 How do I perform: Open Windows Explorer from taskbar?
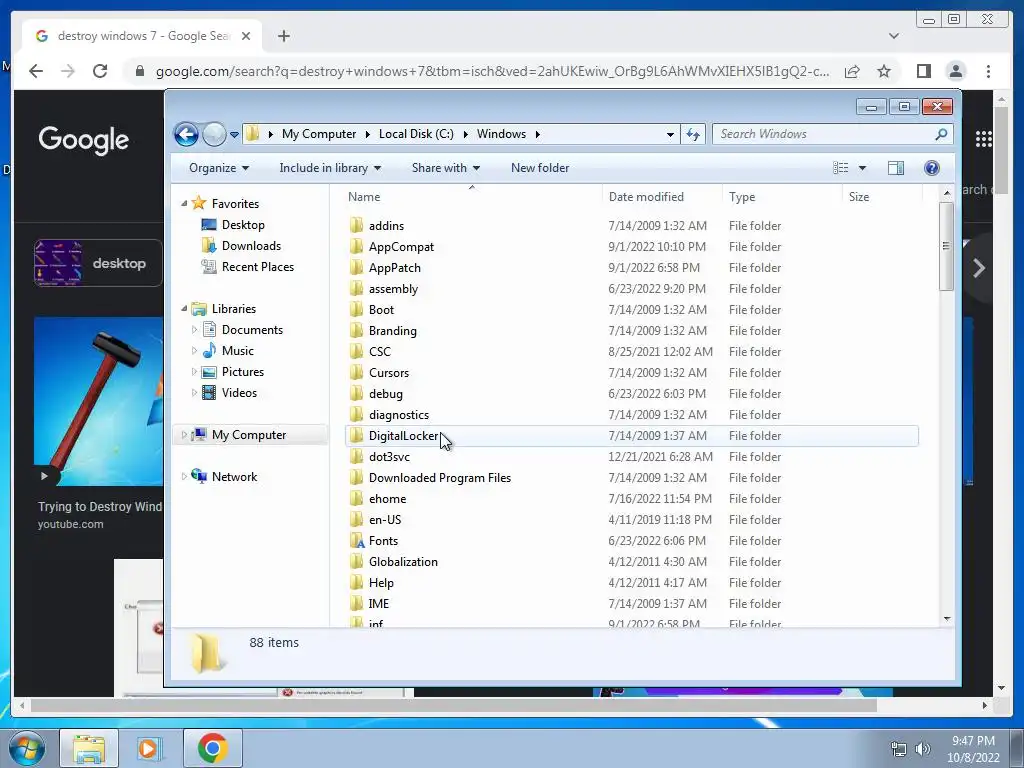point(89,748)
